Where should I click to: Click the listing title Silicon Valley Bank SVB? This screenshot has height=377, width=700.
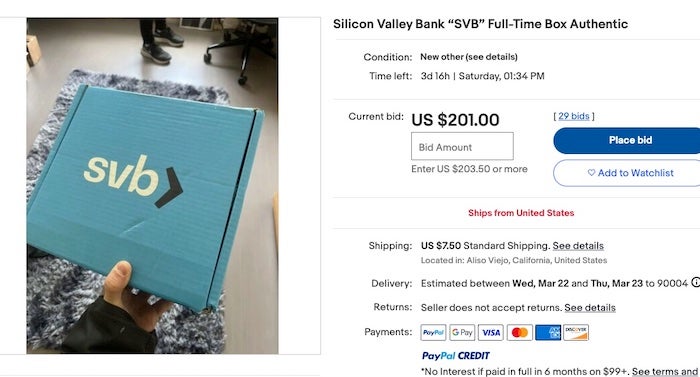click(480, 24)
